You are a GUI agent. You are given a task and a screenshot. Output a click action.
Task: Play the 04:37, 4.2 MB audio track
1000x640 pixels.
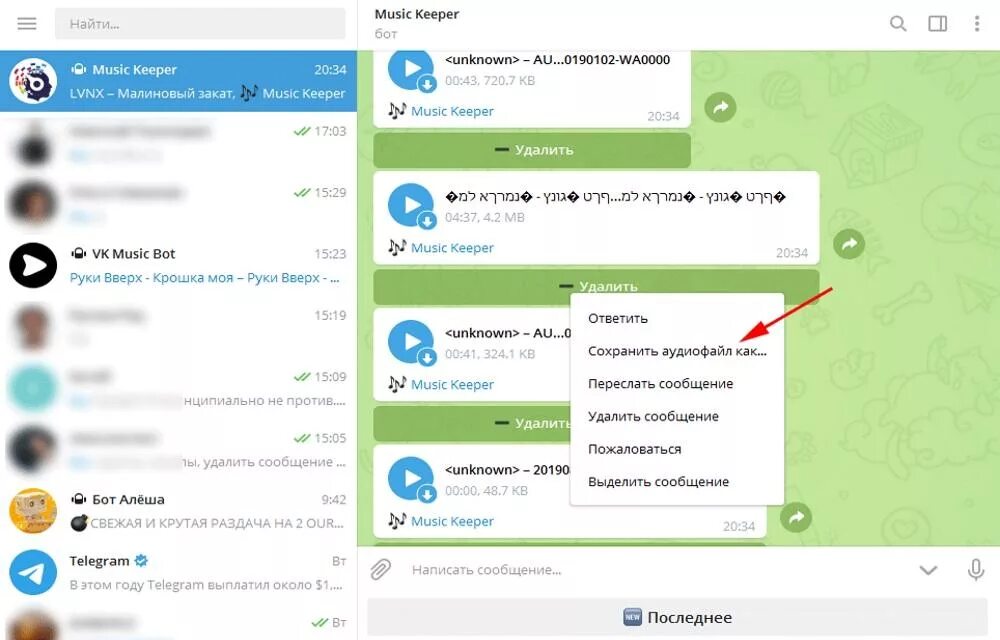click(411, 205)
